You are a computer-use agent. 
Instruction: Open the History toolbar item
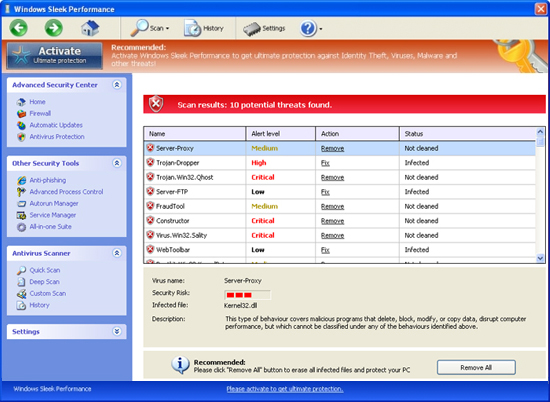[204, 28]
